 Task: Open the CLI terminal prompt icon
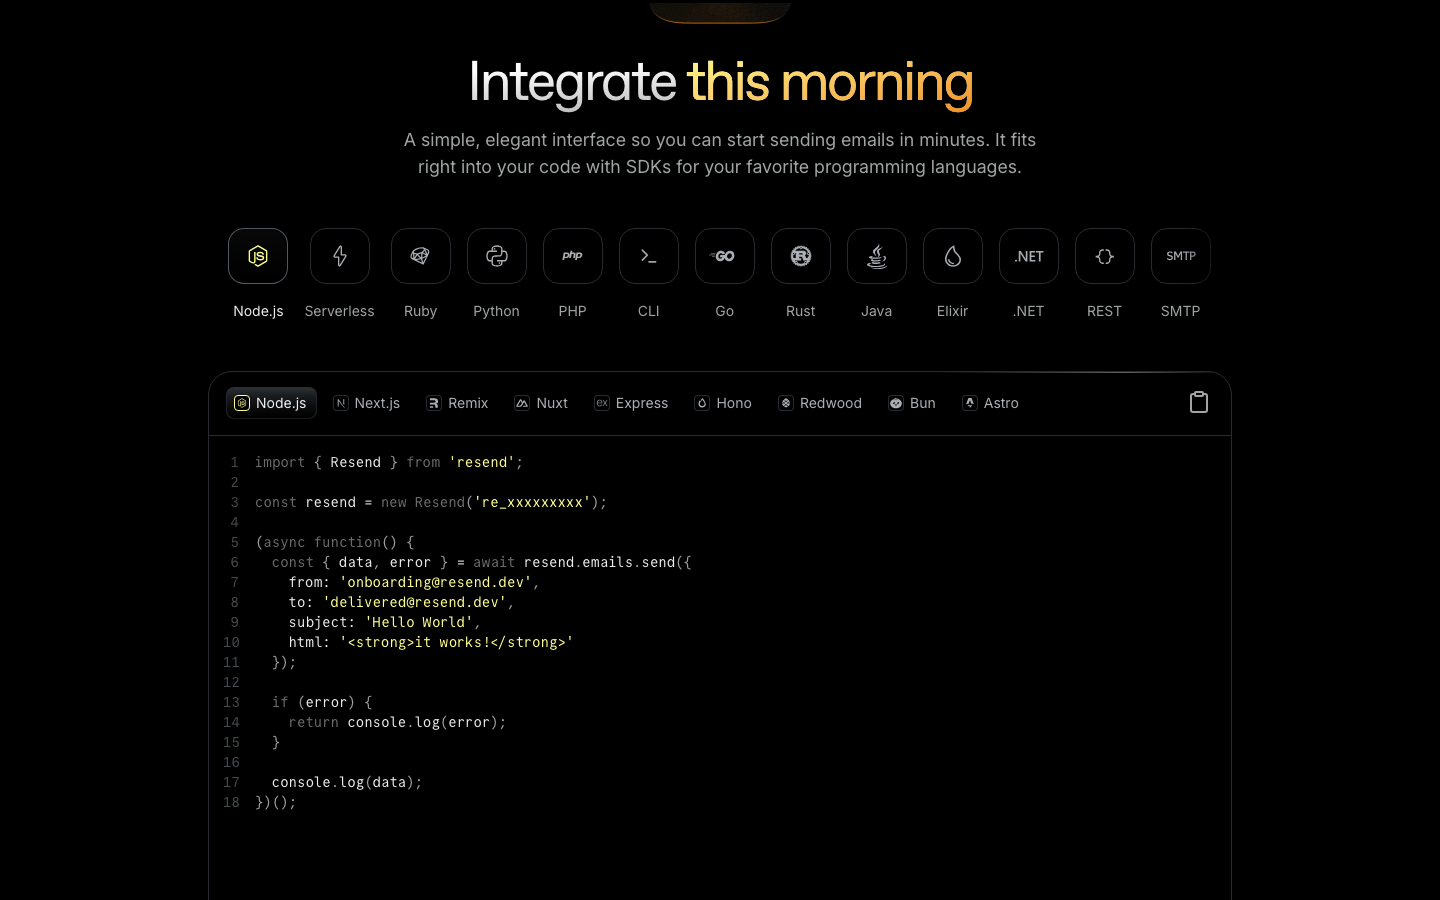[649, 256]
